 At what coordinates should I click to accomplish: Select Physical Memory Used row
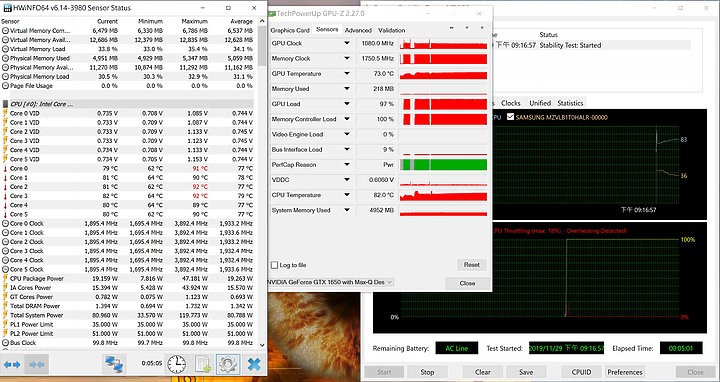127,58
